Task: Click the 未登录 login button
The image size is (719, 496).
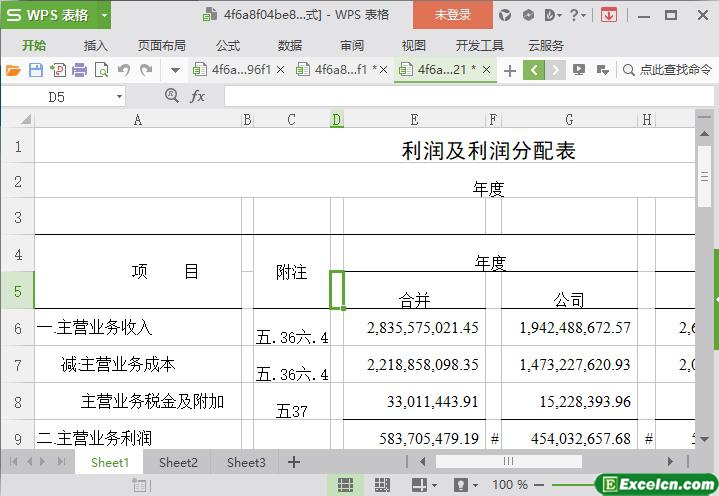Action: pos(453,15)
